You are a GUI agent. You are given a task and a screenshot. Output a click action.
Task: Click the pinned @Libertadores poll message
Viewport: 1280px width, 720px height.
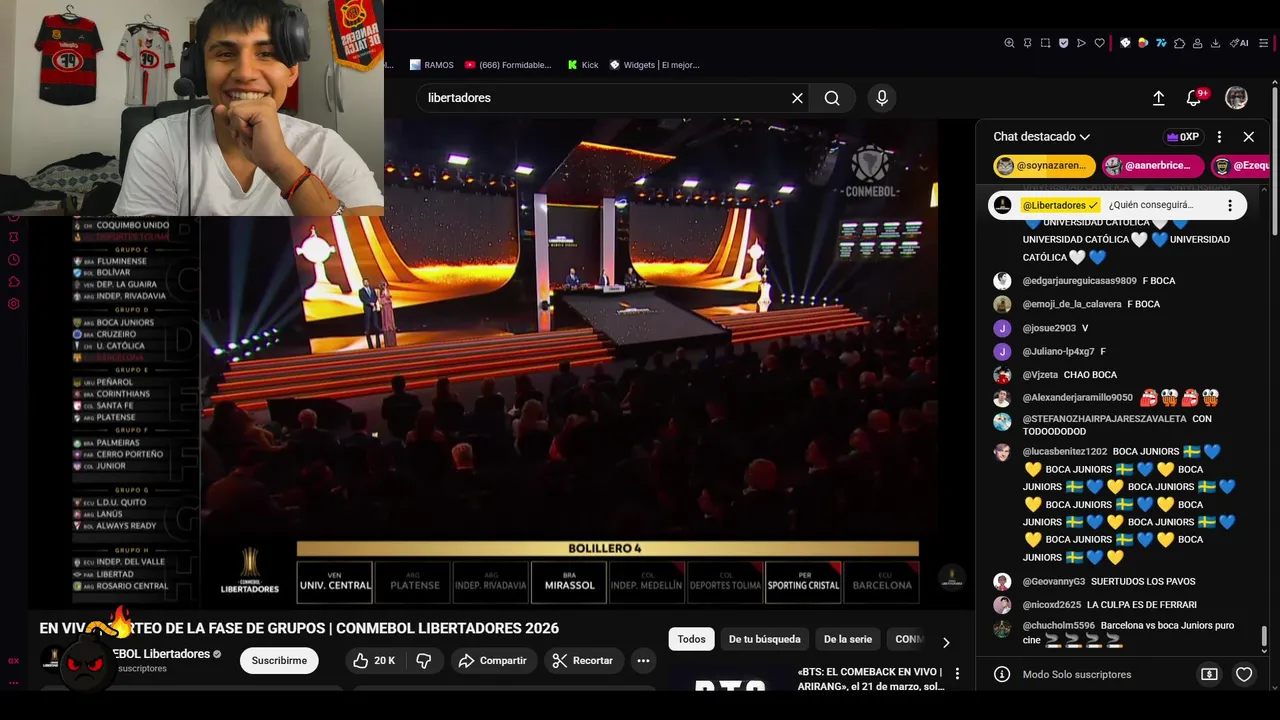pyautogui.click(x=1117, y=205)
